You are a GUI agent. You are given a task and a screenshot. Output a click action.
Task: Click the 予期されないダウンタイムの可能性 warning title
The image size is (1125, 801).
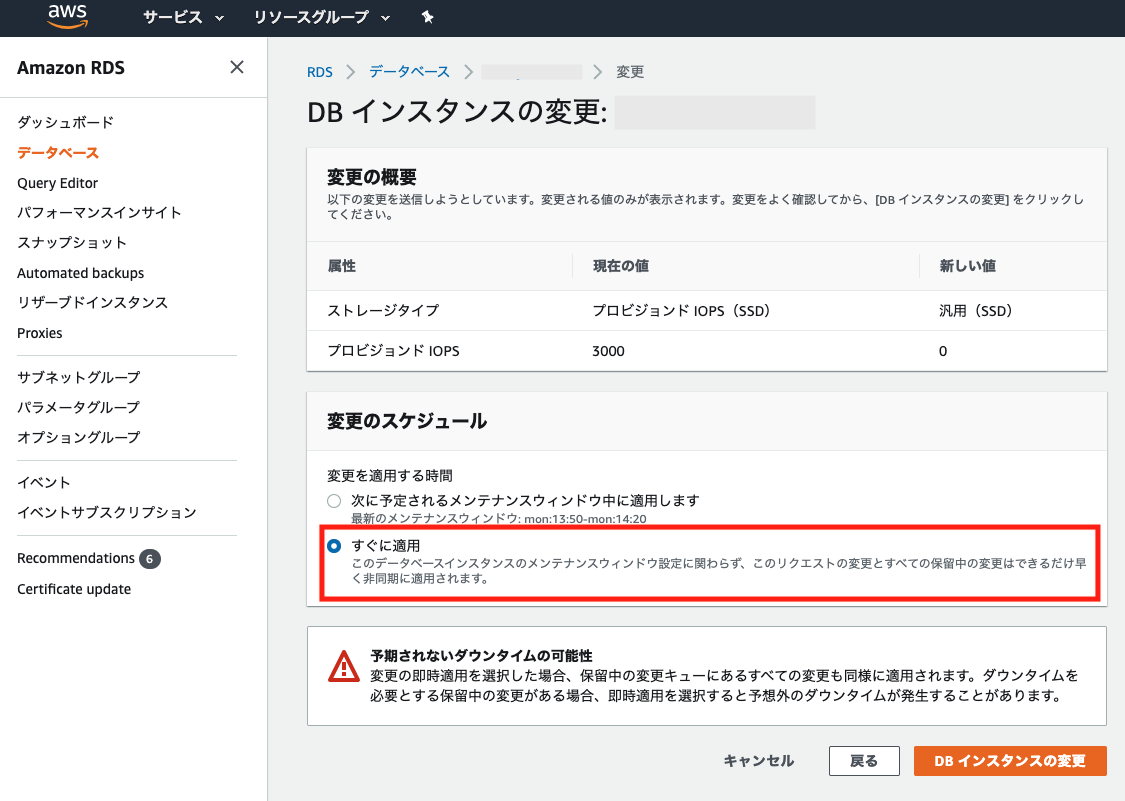(481, 656)
